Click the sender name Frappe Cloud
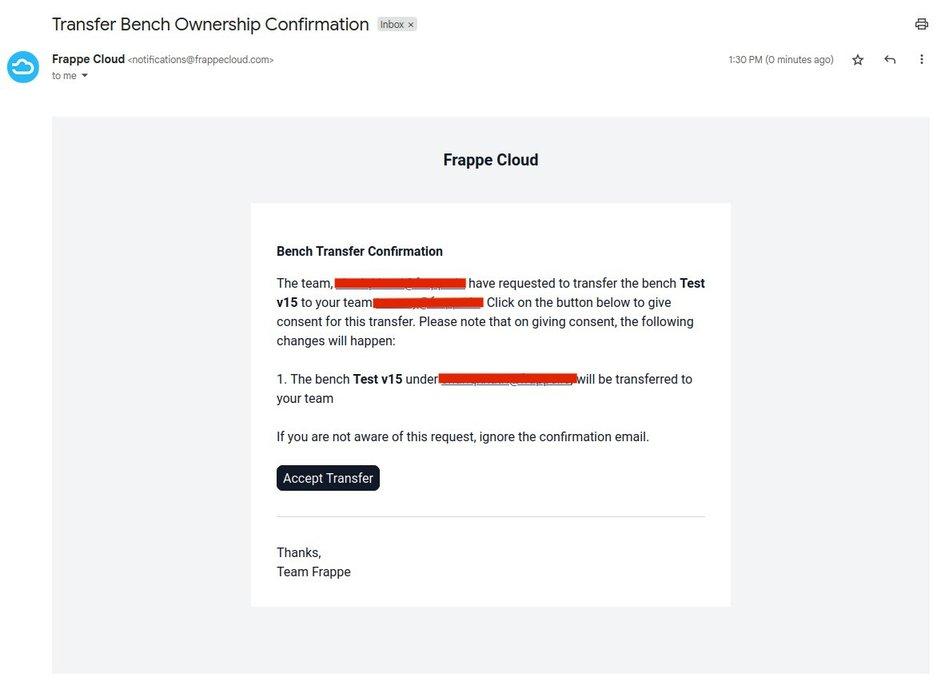 click(x=88, y=59)
